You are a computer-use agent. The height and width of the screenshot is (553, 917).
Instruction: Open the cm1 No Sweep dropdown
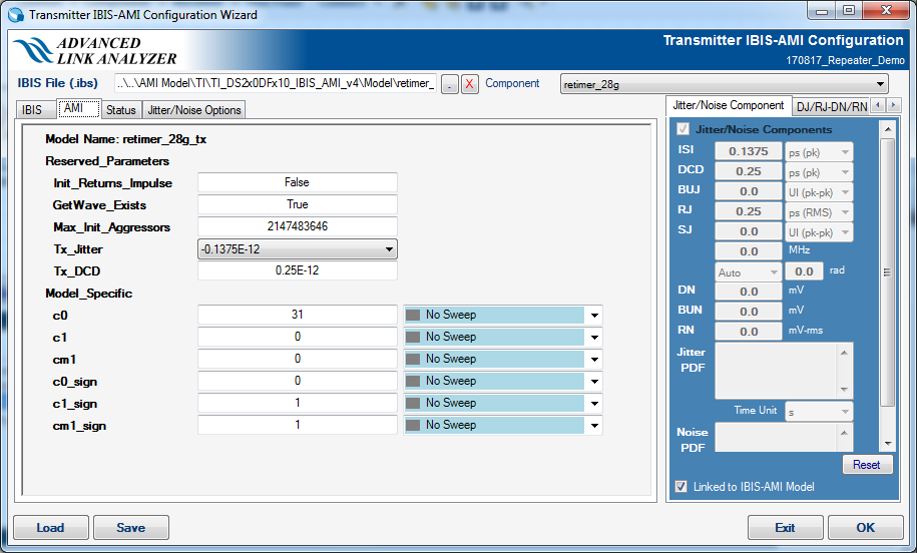click(x=503, y=359)
